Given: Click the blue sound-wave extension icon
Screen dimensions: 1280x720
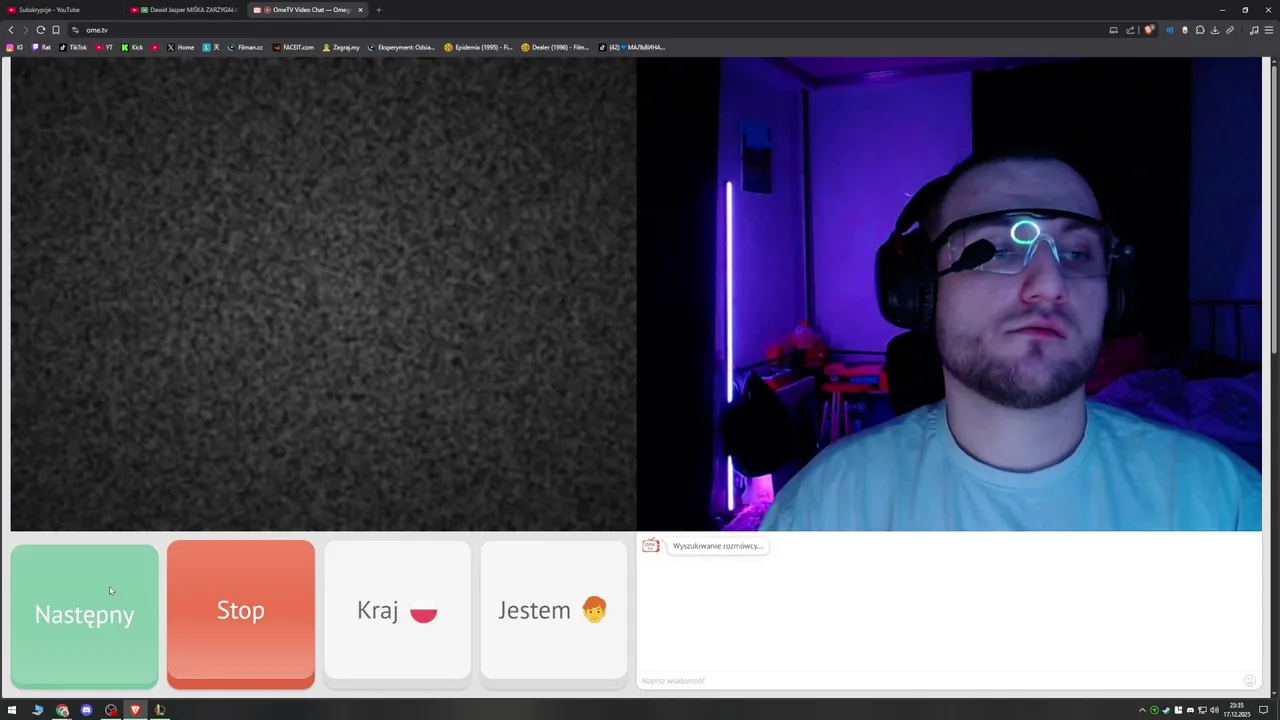Looking at the screenshot, I should pyautogui.click(x=1170, y=30).
